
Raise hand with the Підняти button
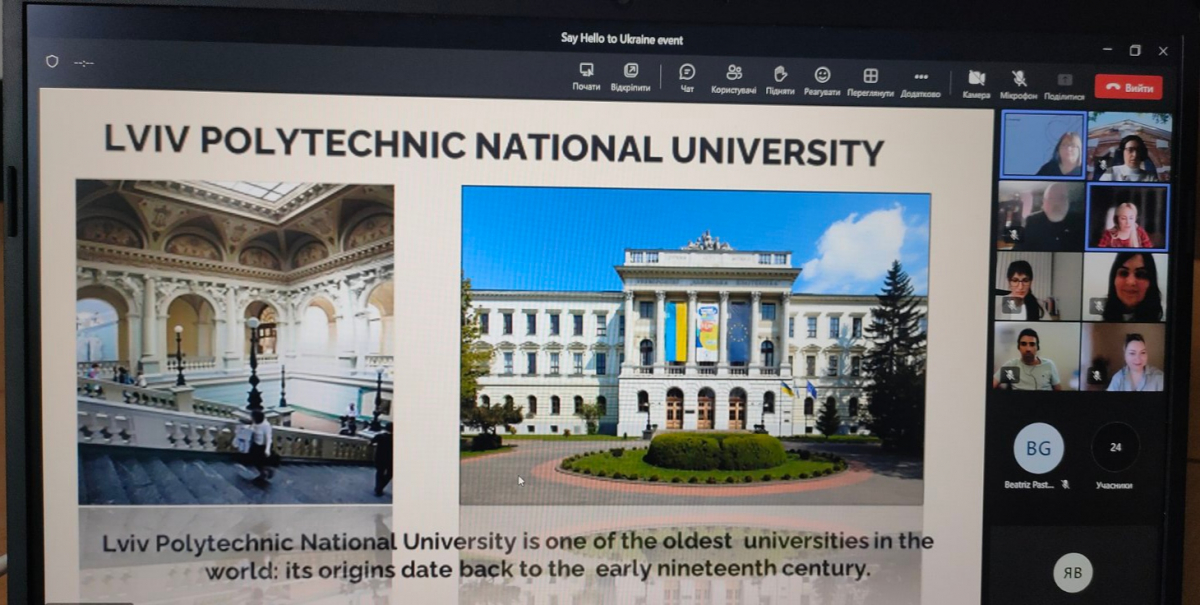coord(780,74)
